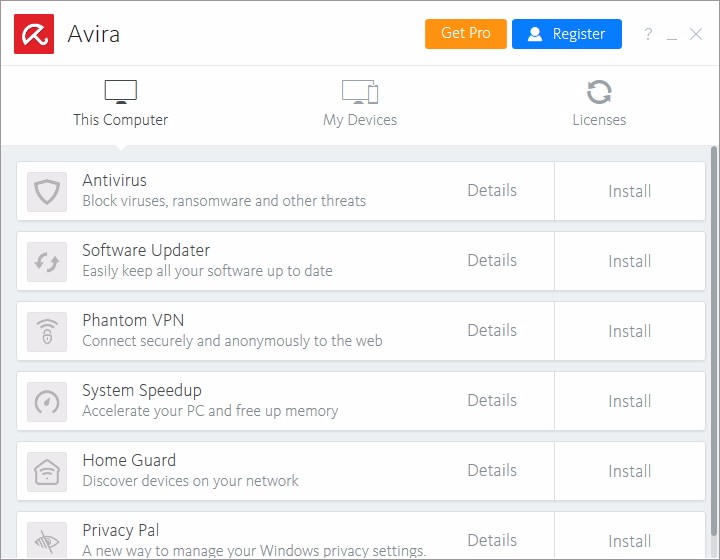The height and width of the screenshot is (560, 720).
Task: Install Phantom VPN
Action: click(x=630, y=331)
